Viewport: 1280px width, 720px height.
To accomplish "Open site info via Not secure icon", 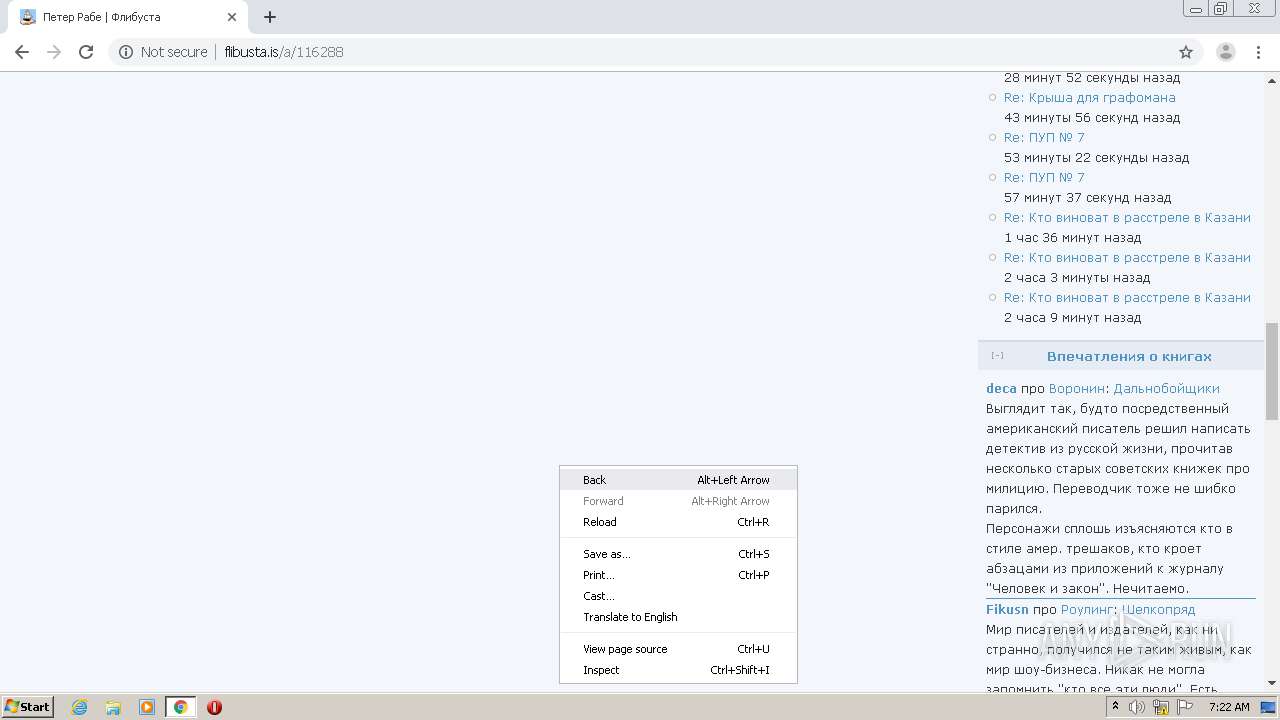I will pyautogui.click(x=126, y=52).
